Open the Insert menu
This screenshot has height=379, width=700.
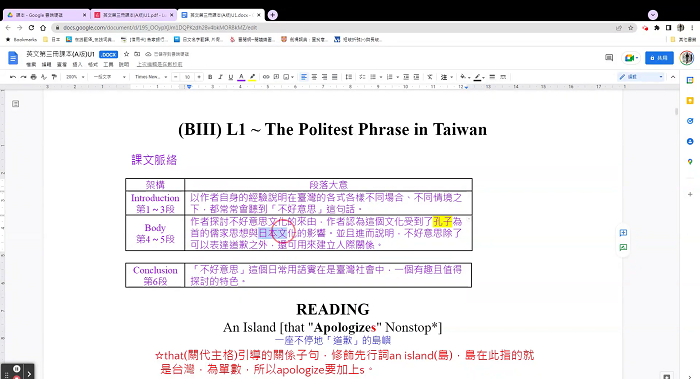coord(77,64)
